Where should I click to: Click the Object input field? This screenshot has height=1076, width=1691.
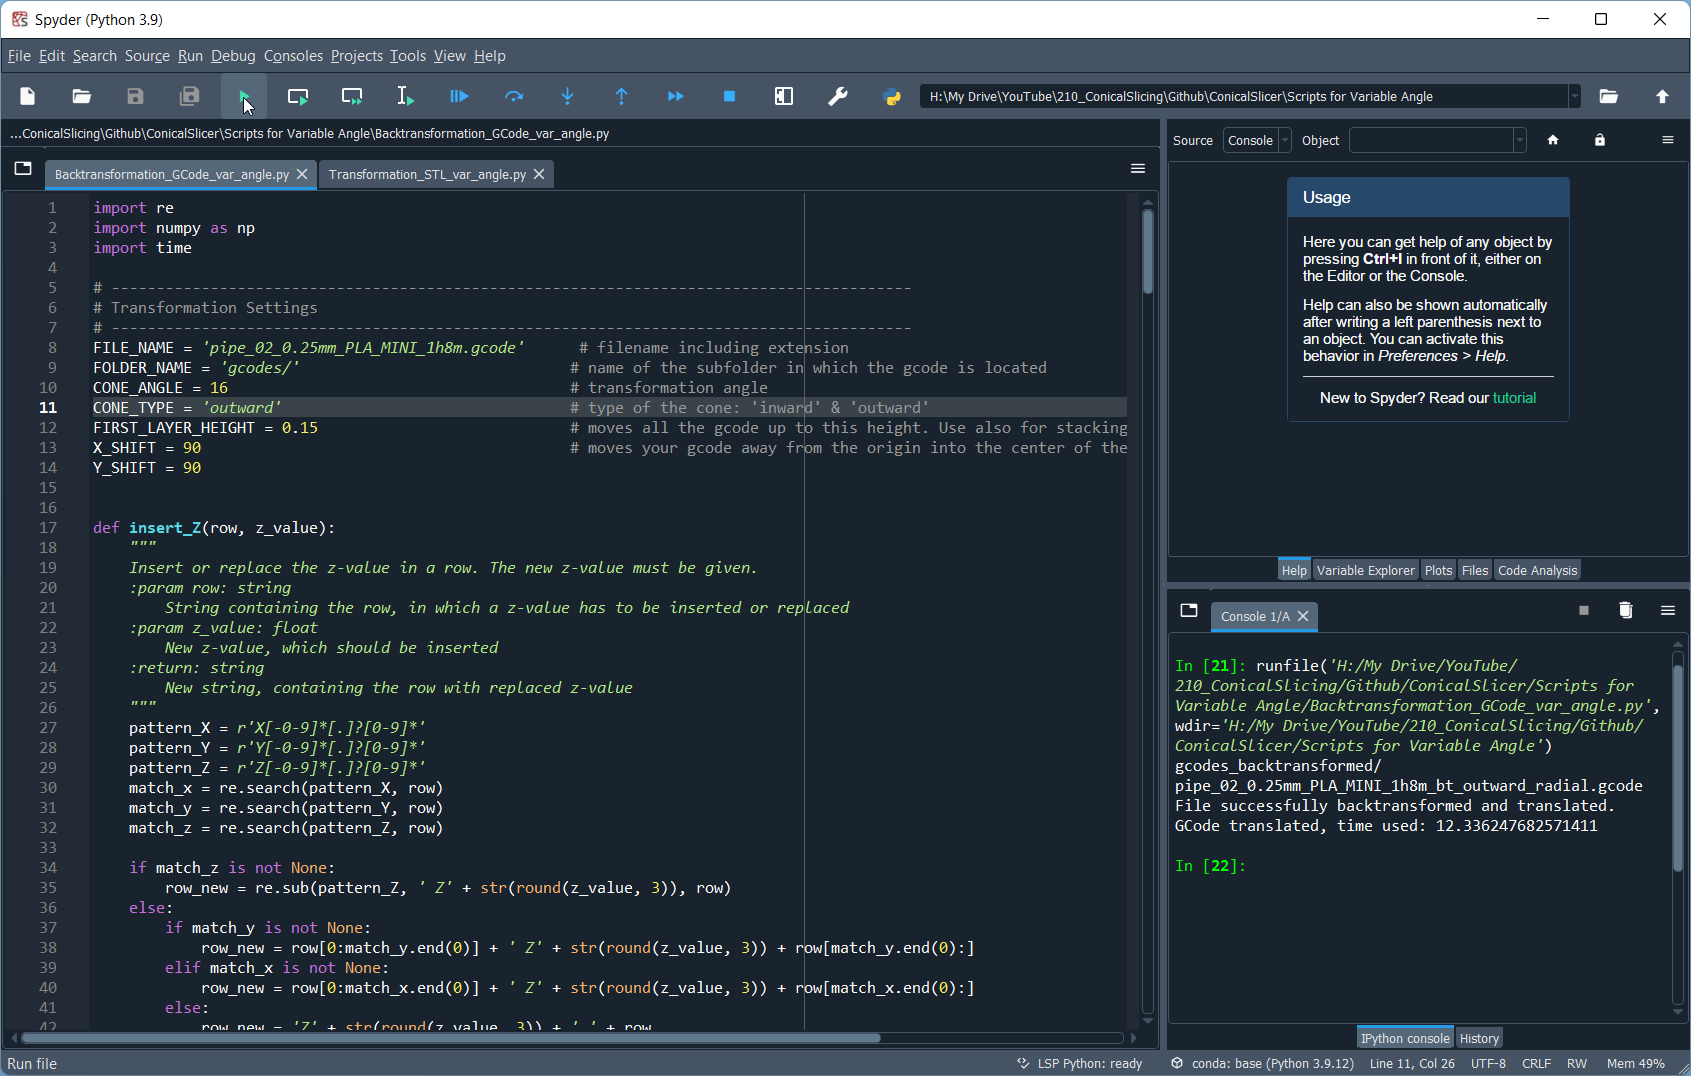pos(1431,141)
